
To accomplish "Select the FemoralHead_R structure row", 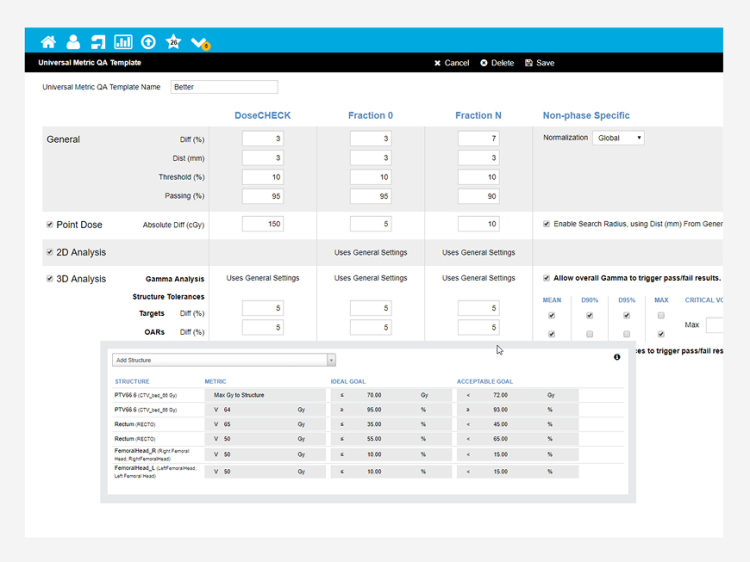I will point(367,454).
